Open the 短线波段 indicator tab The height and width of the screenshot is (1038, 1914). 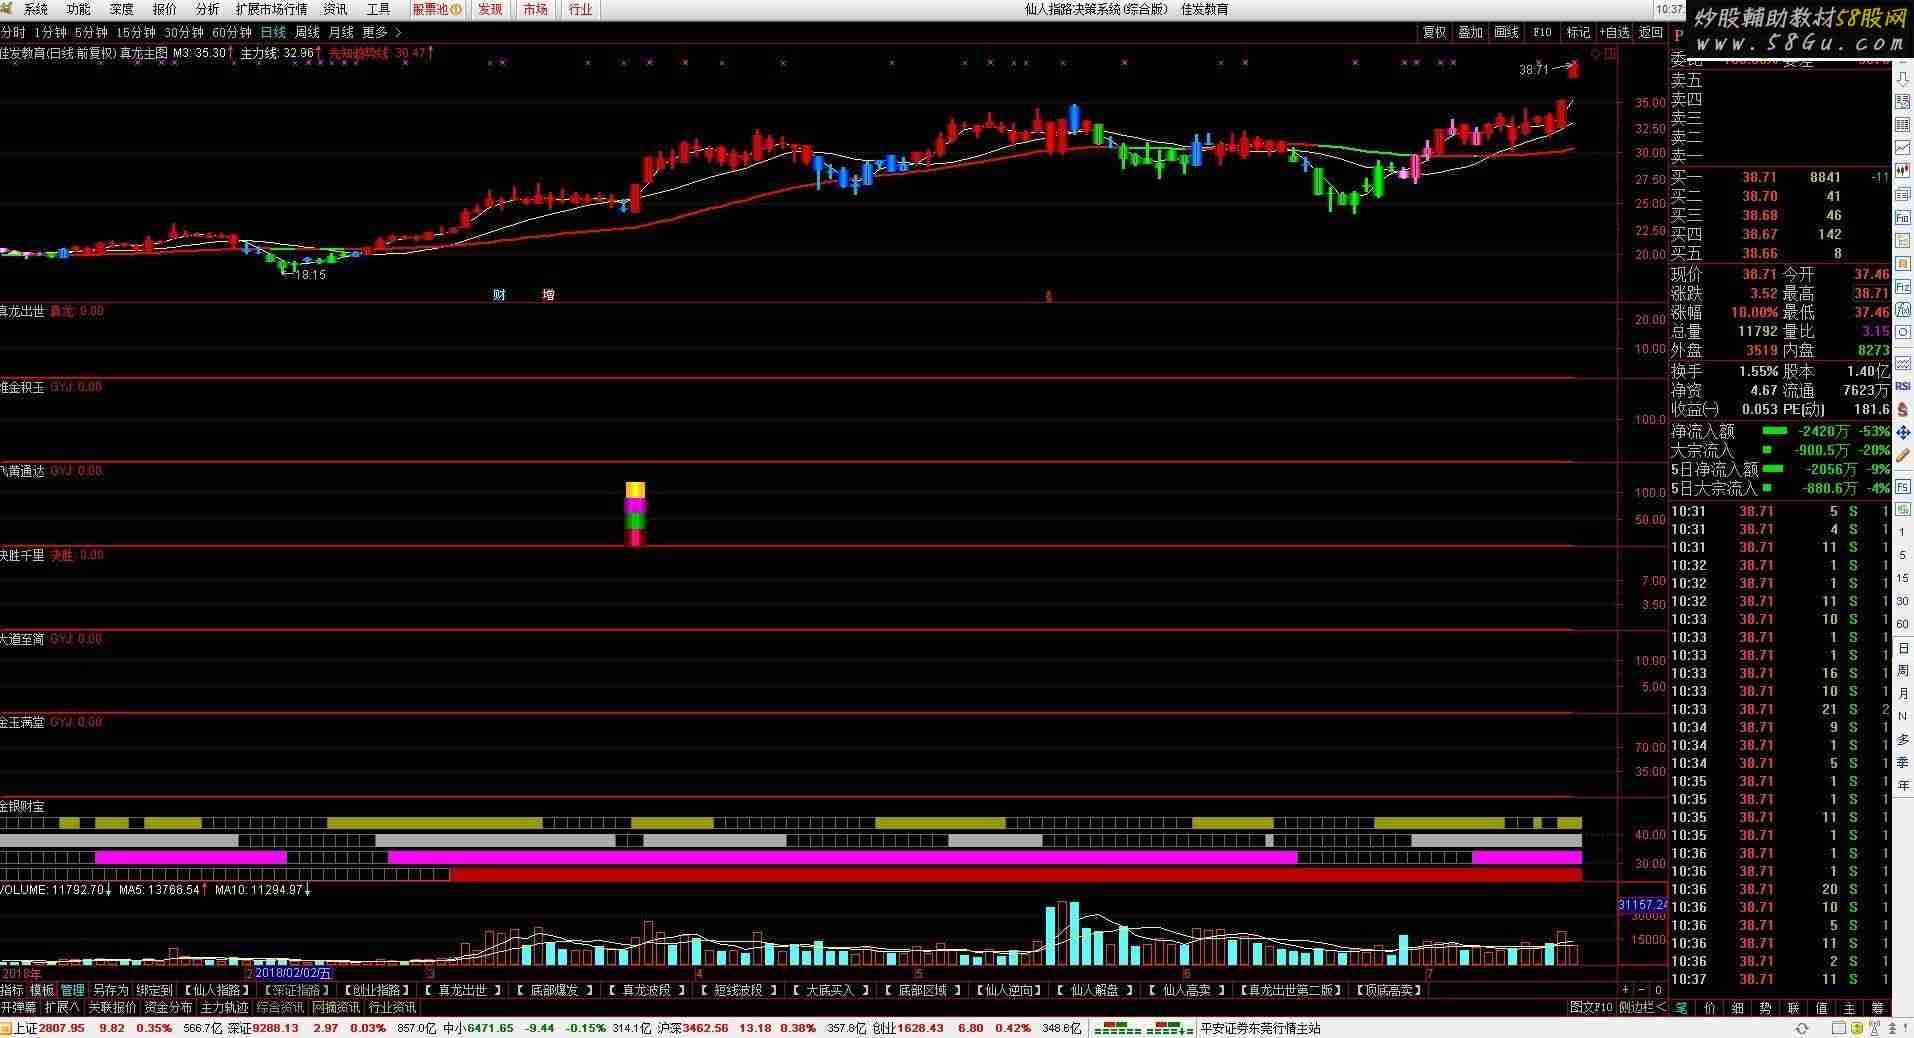pyautogui.click(x=738, y=990)
